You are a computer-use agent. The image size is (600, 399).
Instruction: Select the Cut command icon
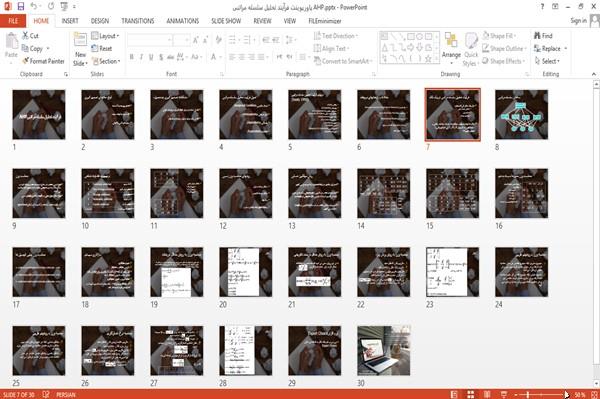(25, 36)
